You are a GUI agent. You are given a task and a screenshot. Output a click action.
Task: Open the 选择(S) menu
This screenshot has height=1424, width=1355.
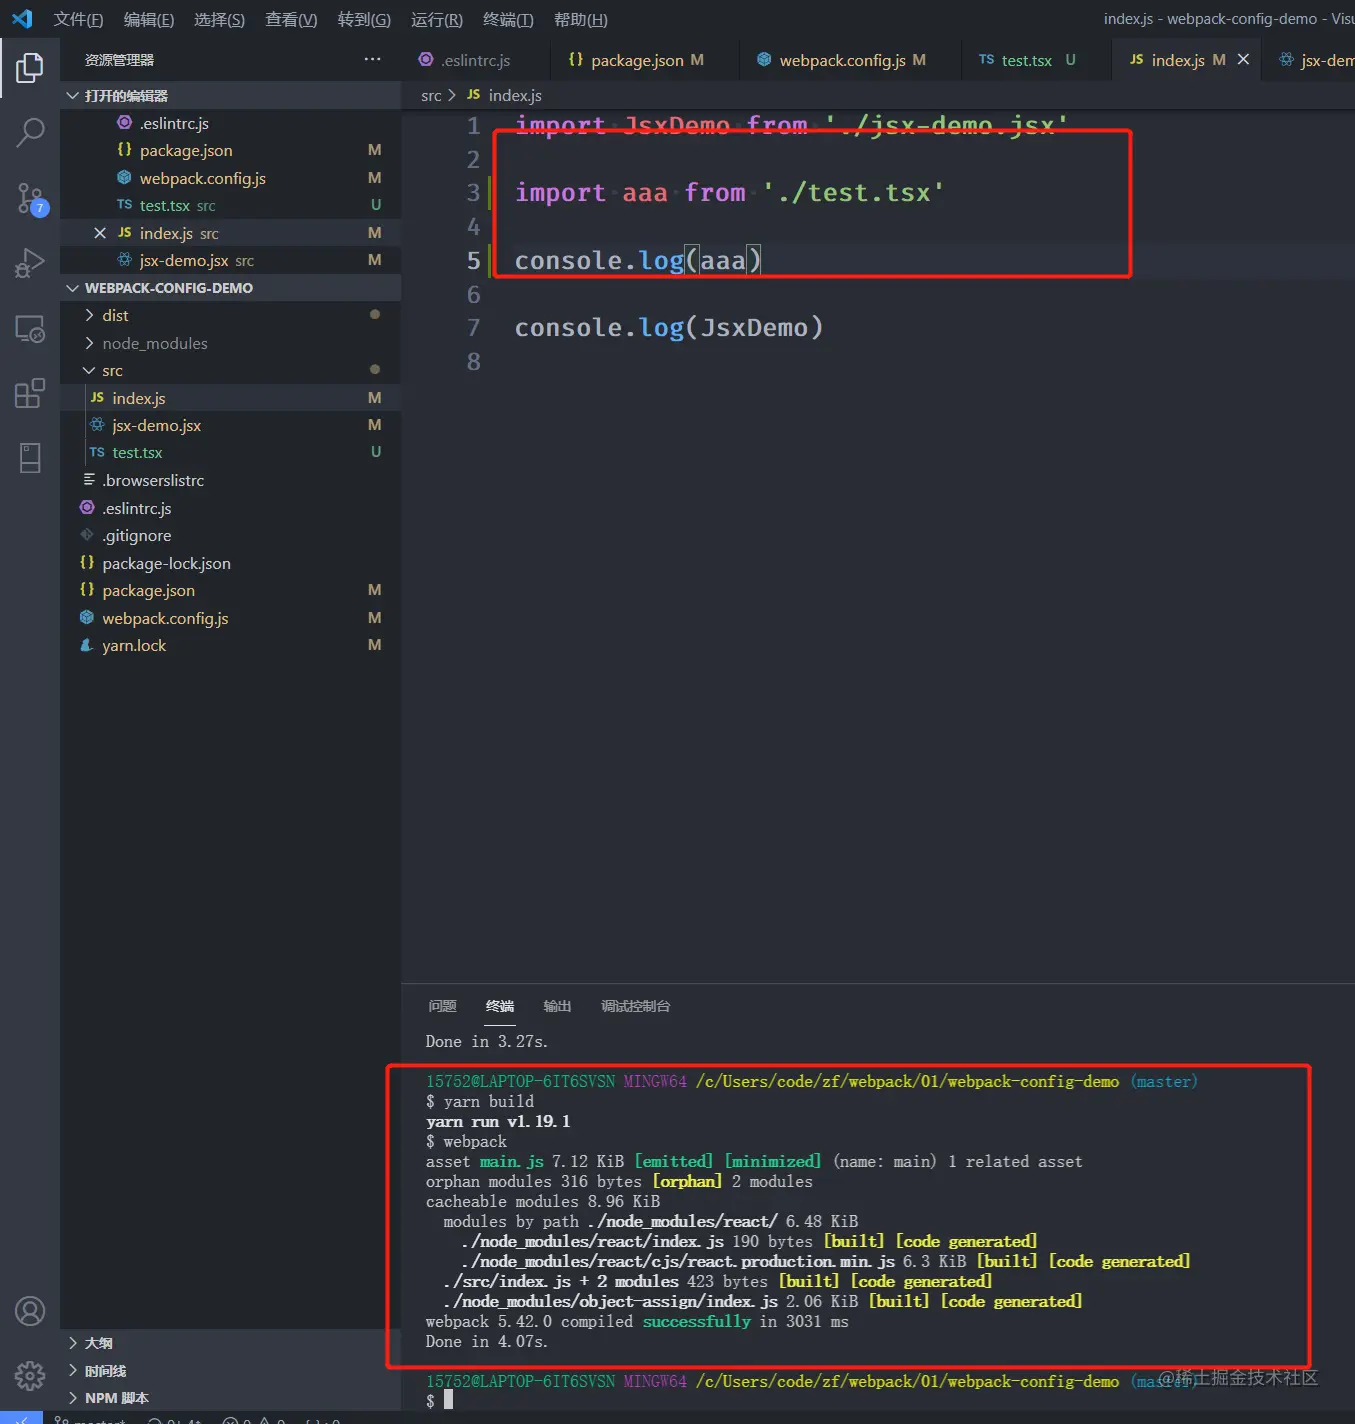[x=220, y=19]
